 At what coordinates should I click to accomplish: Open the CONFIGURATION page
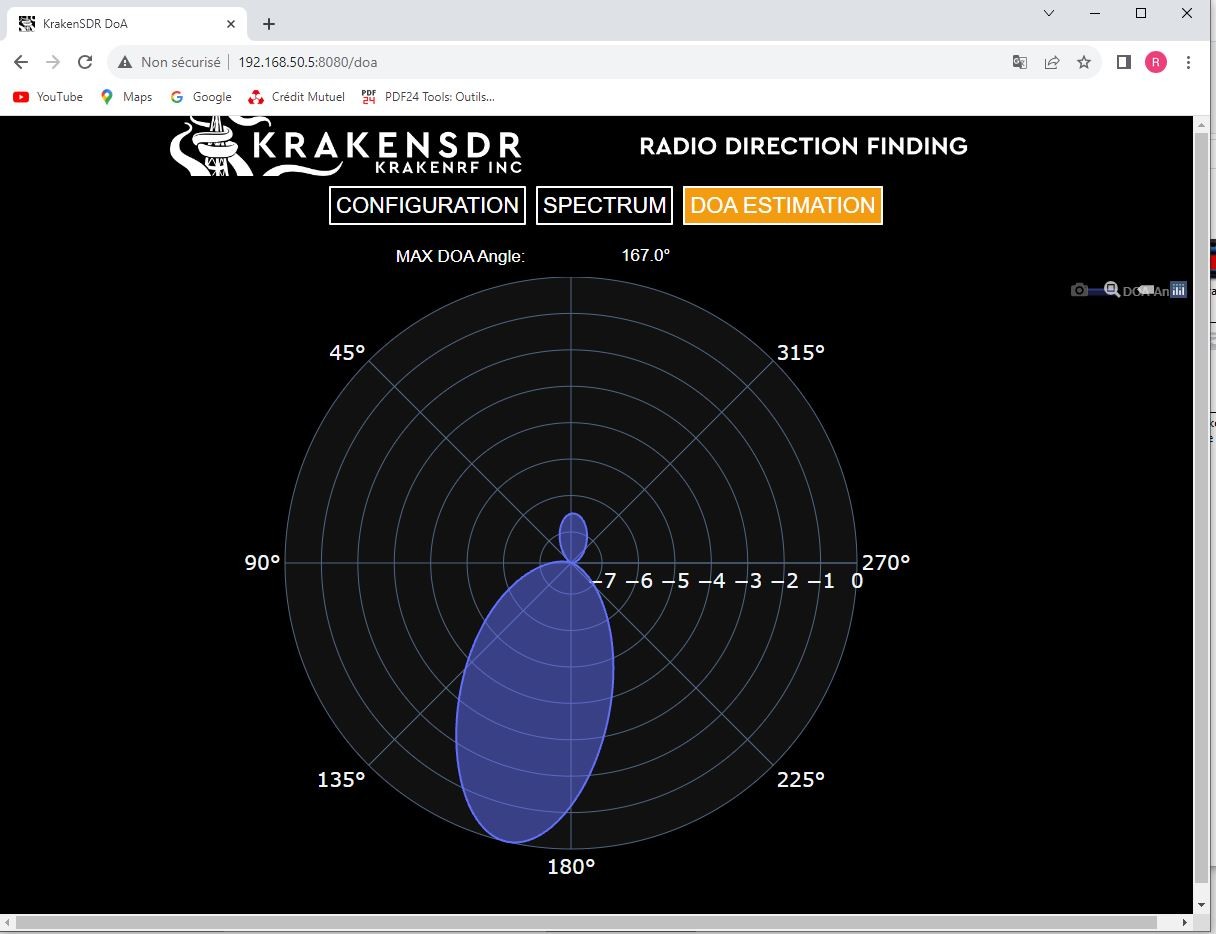427,205
